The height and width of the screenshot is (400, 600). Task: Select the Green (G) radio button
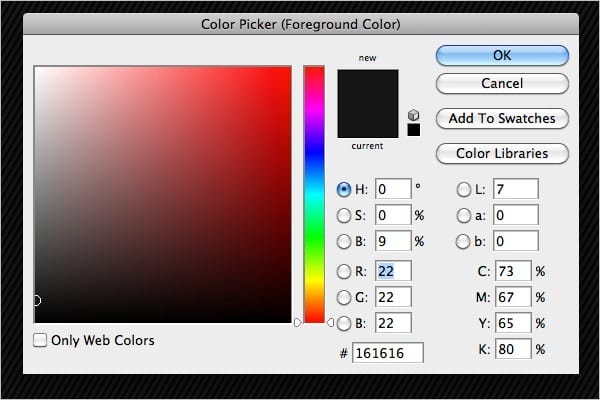pyautogui.click(x=345, y=297)
